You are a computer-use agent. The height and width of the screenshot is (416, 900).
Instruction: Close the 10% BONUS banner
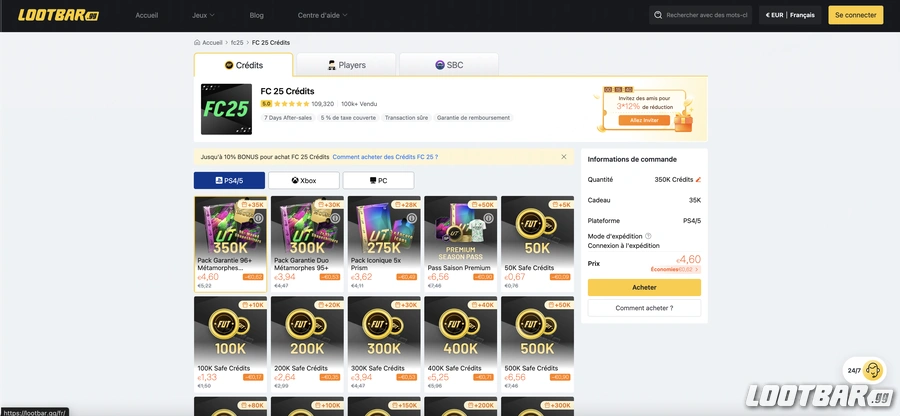click(x=564, y=157)
